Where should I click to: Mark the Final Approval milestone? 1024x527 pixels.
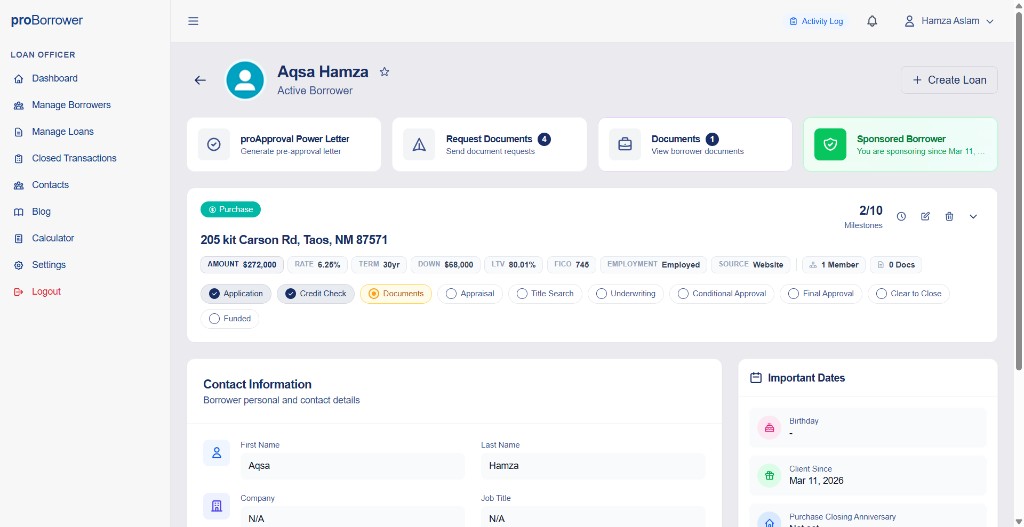click(821, 294)
